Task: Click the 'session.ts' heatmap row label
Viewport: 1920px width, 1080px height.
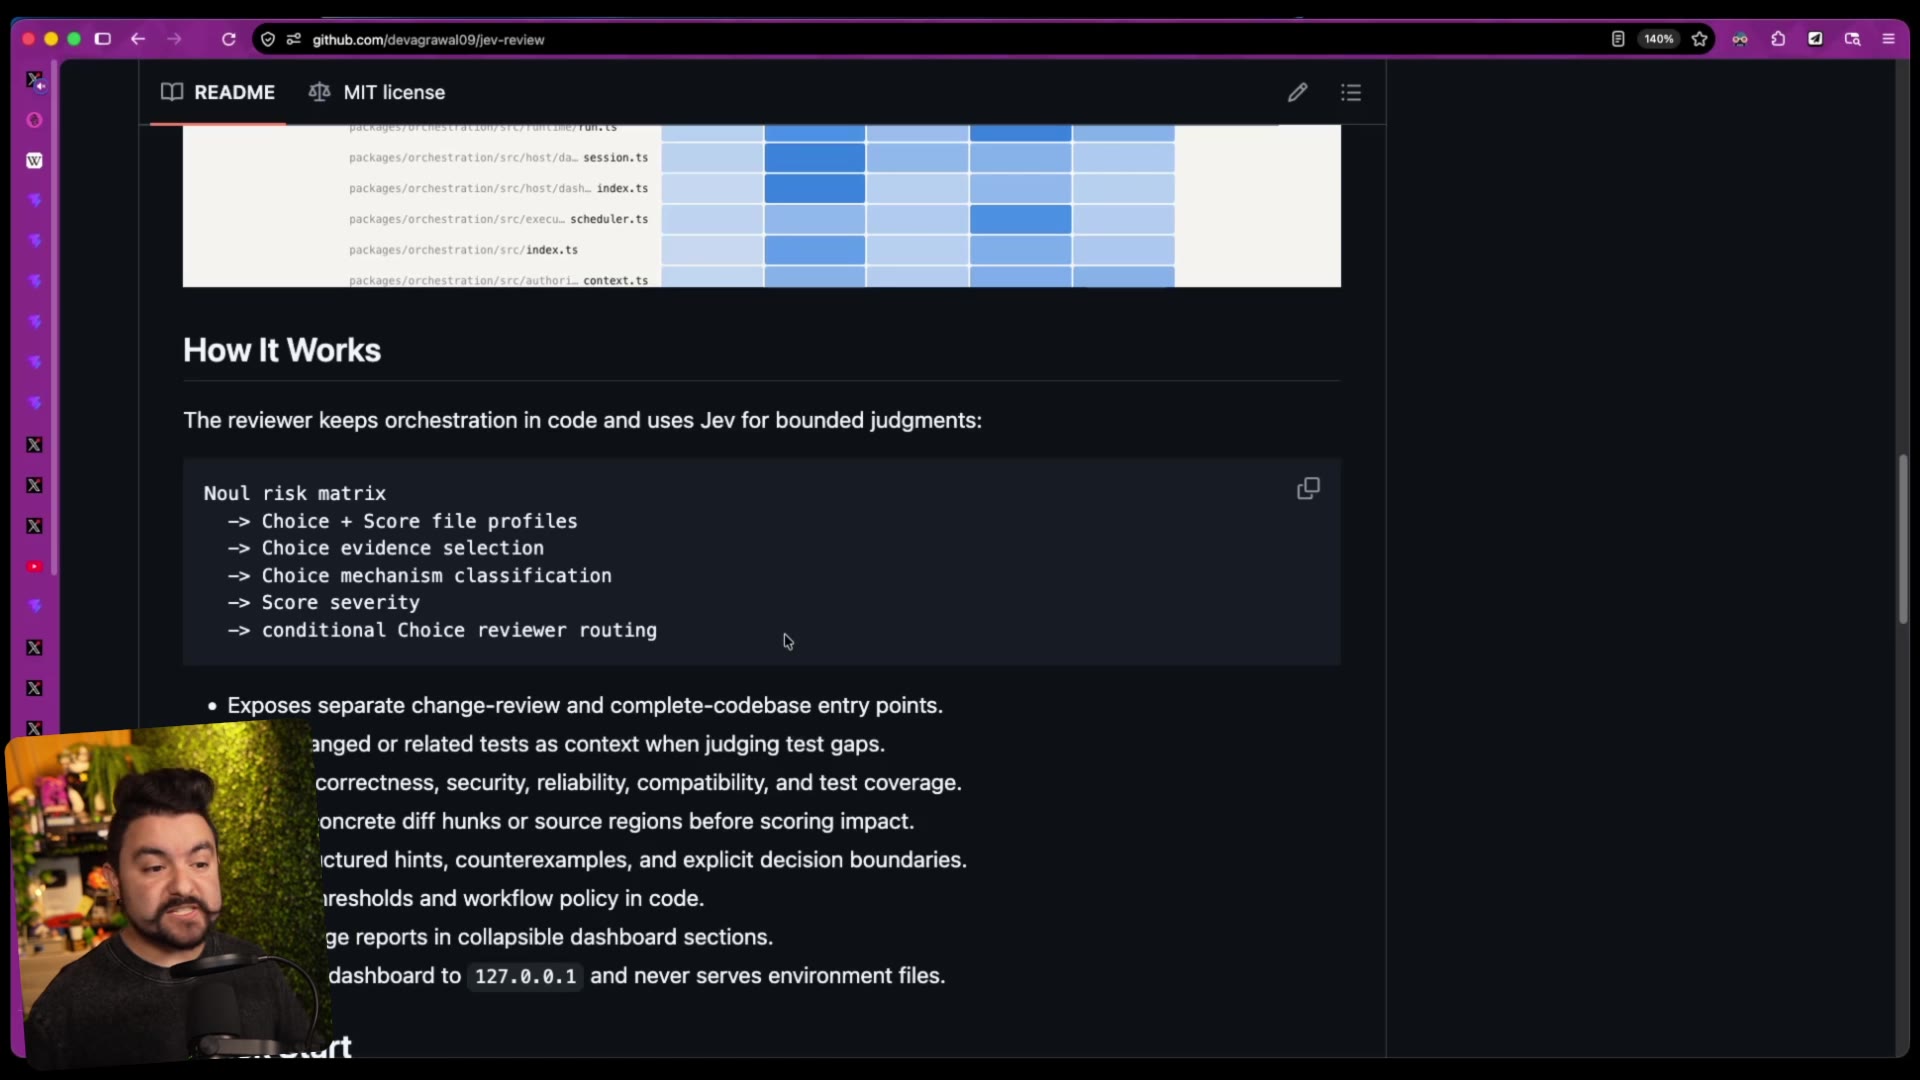Action: (615, 157)
